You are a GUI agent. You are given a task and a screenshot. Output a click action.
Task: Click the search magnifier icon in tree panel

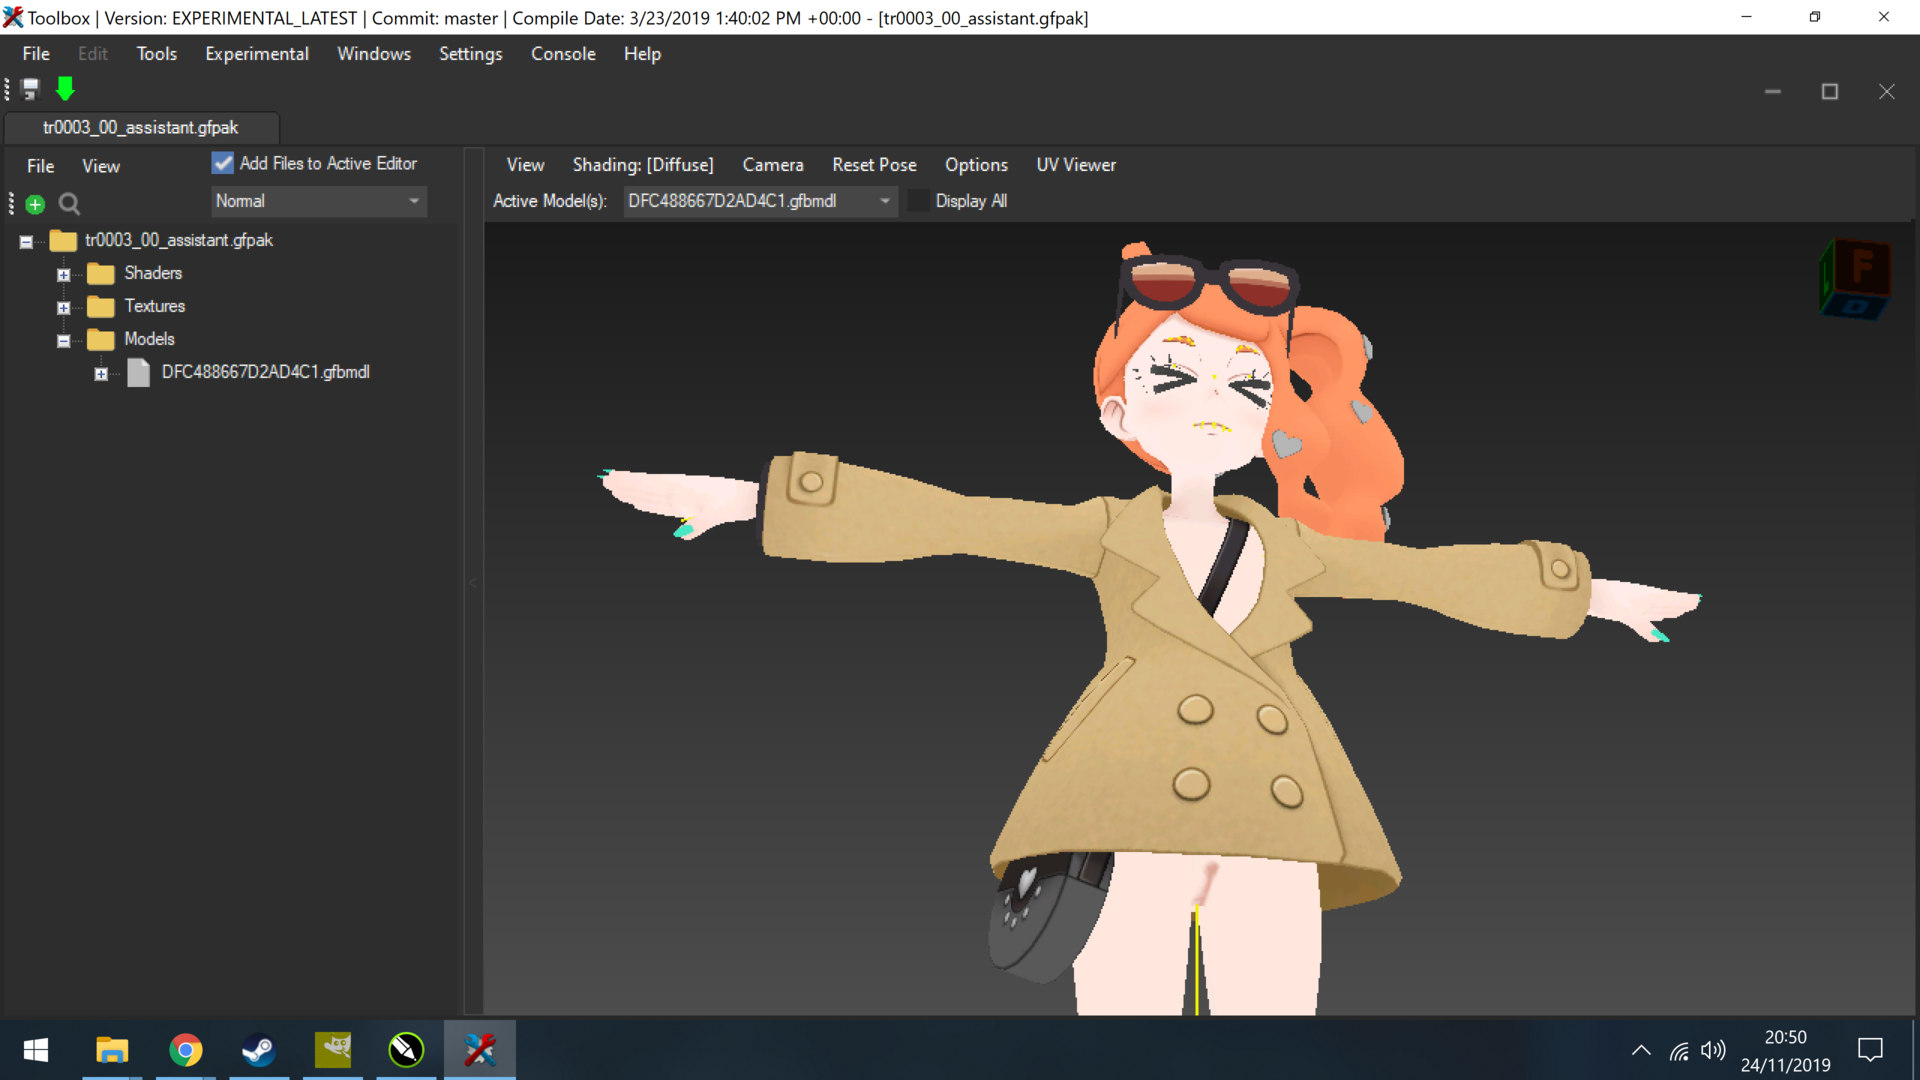click(x=69, y=205)
